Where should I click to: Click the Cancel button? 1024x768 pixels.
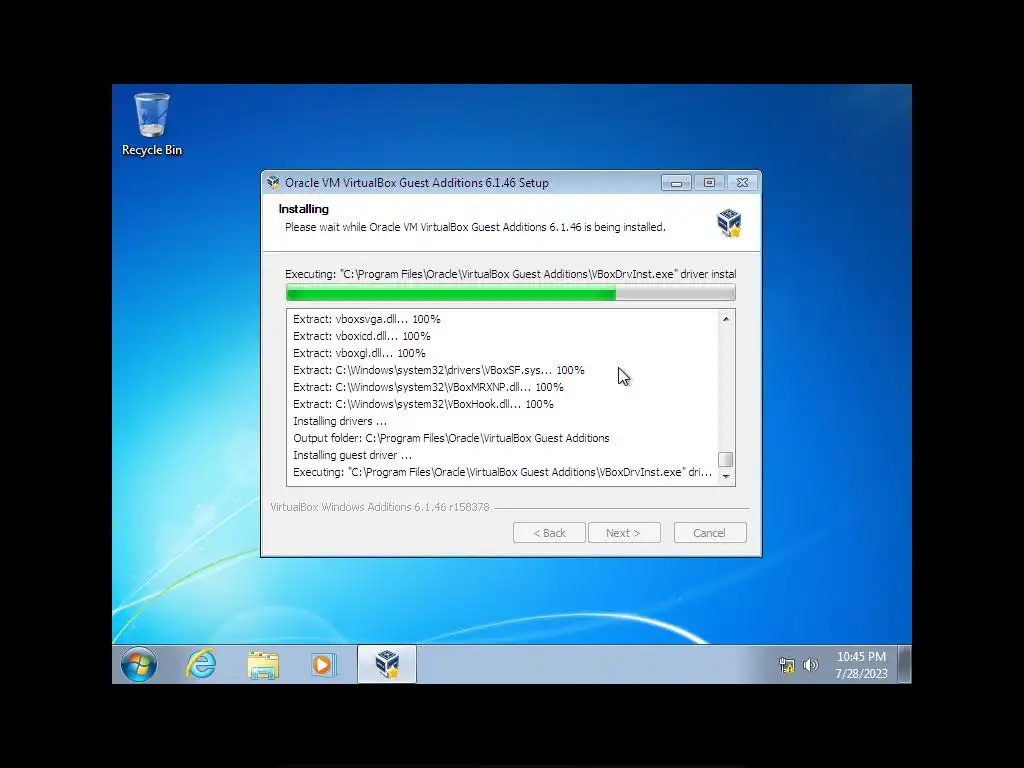pyautogui.click(x=710, y=533)
